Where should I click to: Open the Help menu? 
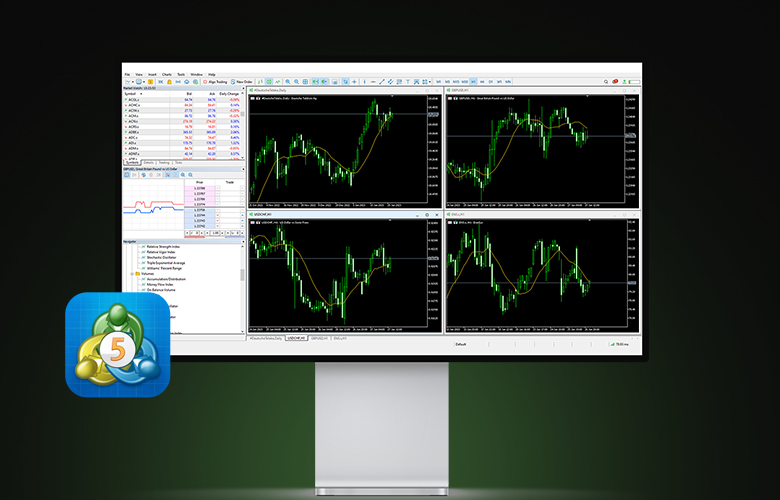click(212, 75)
